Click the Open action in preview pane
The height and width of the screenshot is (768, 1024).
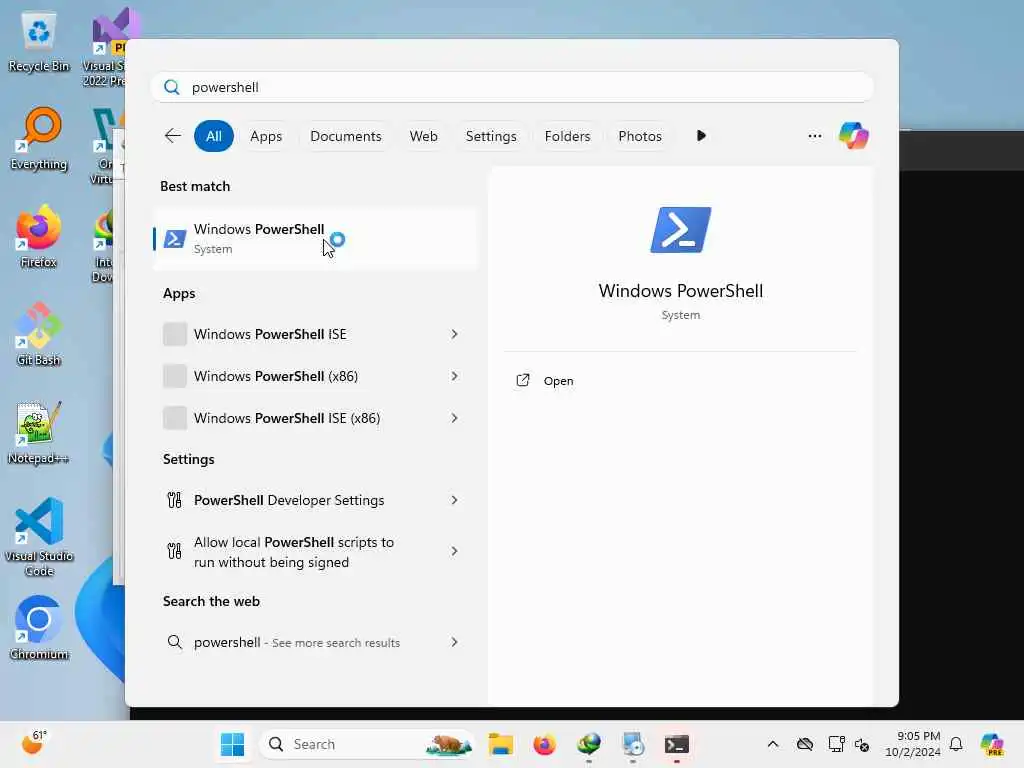[680, 381]
